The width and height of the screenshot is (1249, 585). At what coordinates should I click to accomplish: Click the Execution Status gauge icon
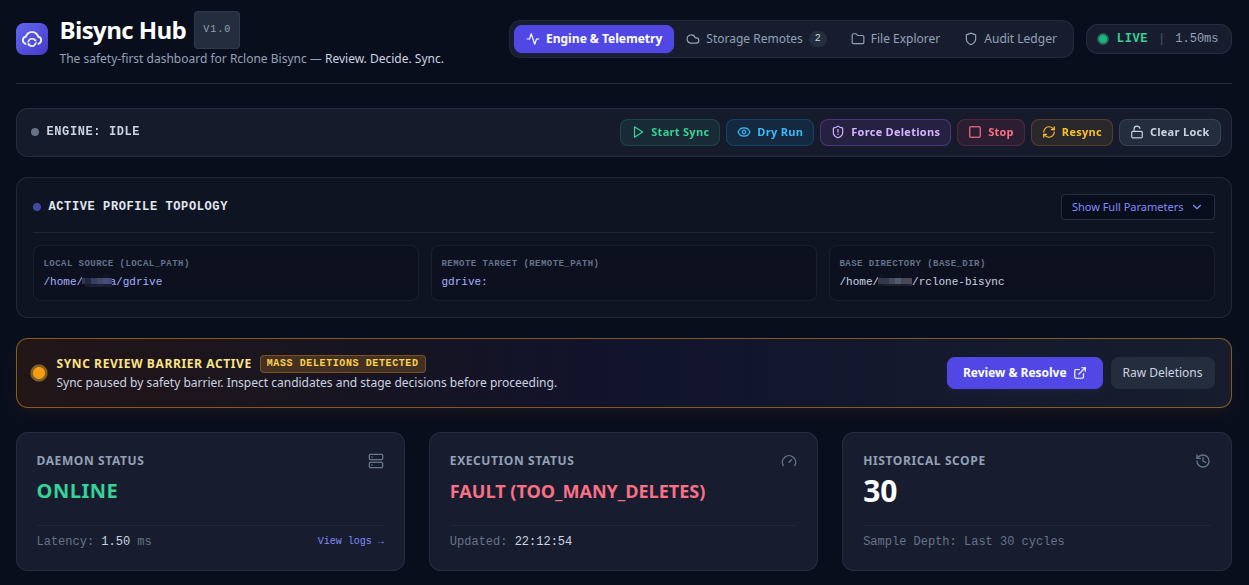coord(789,461)
